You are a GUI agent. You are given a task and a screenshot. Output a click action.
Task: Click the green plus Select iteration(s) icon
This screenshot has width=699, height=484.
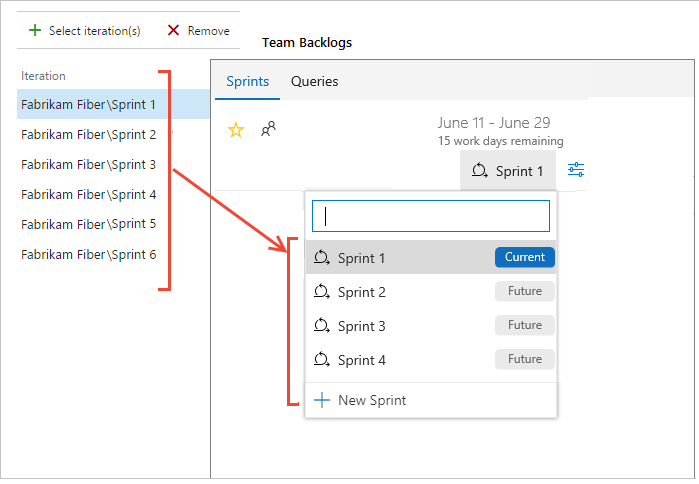point(36,30)
